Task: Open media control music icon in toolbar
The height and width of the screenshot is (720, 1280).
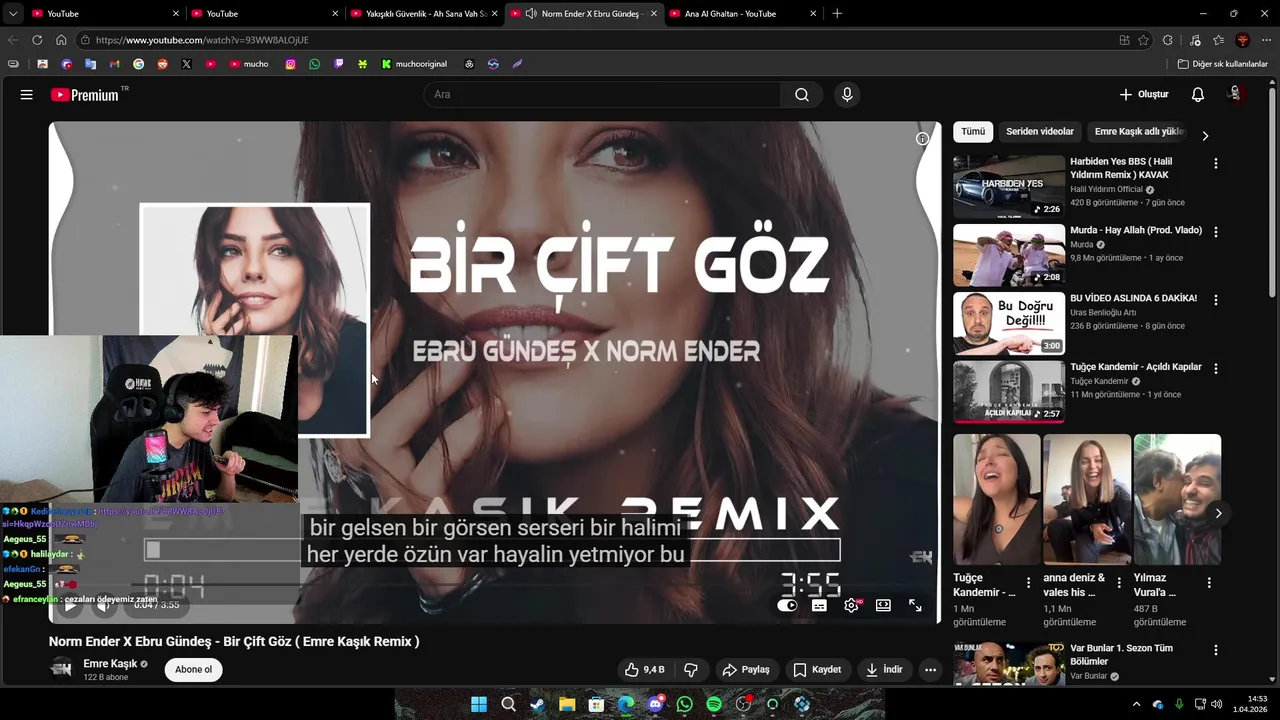Action: pyautogui.click(x=1195, y=40)
